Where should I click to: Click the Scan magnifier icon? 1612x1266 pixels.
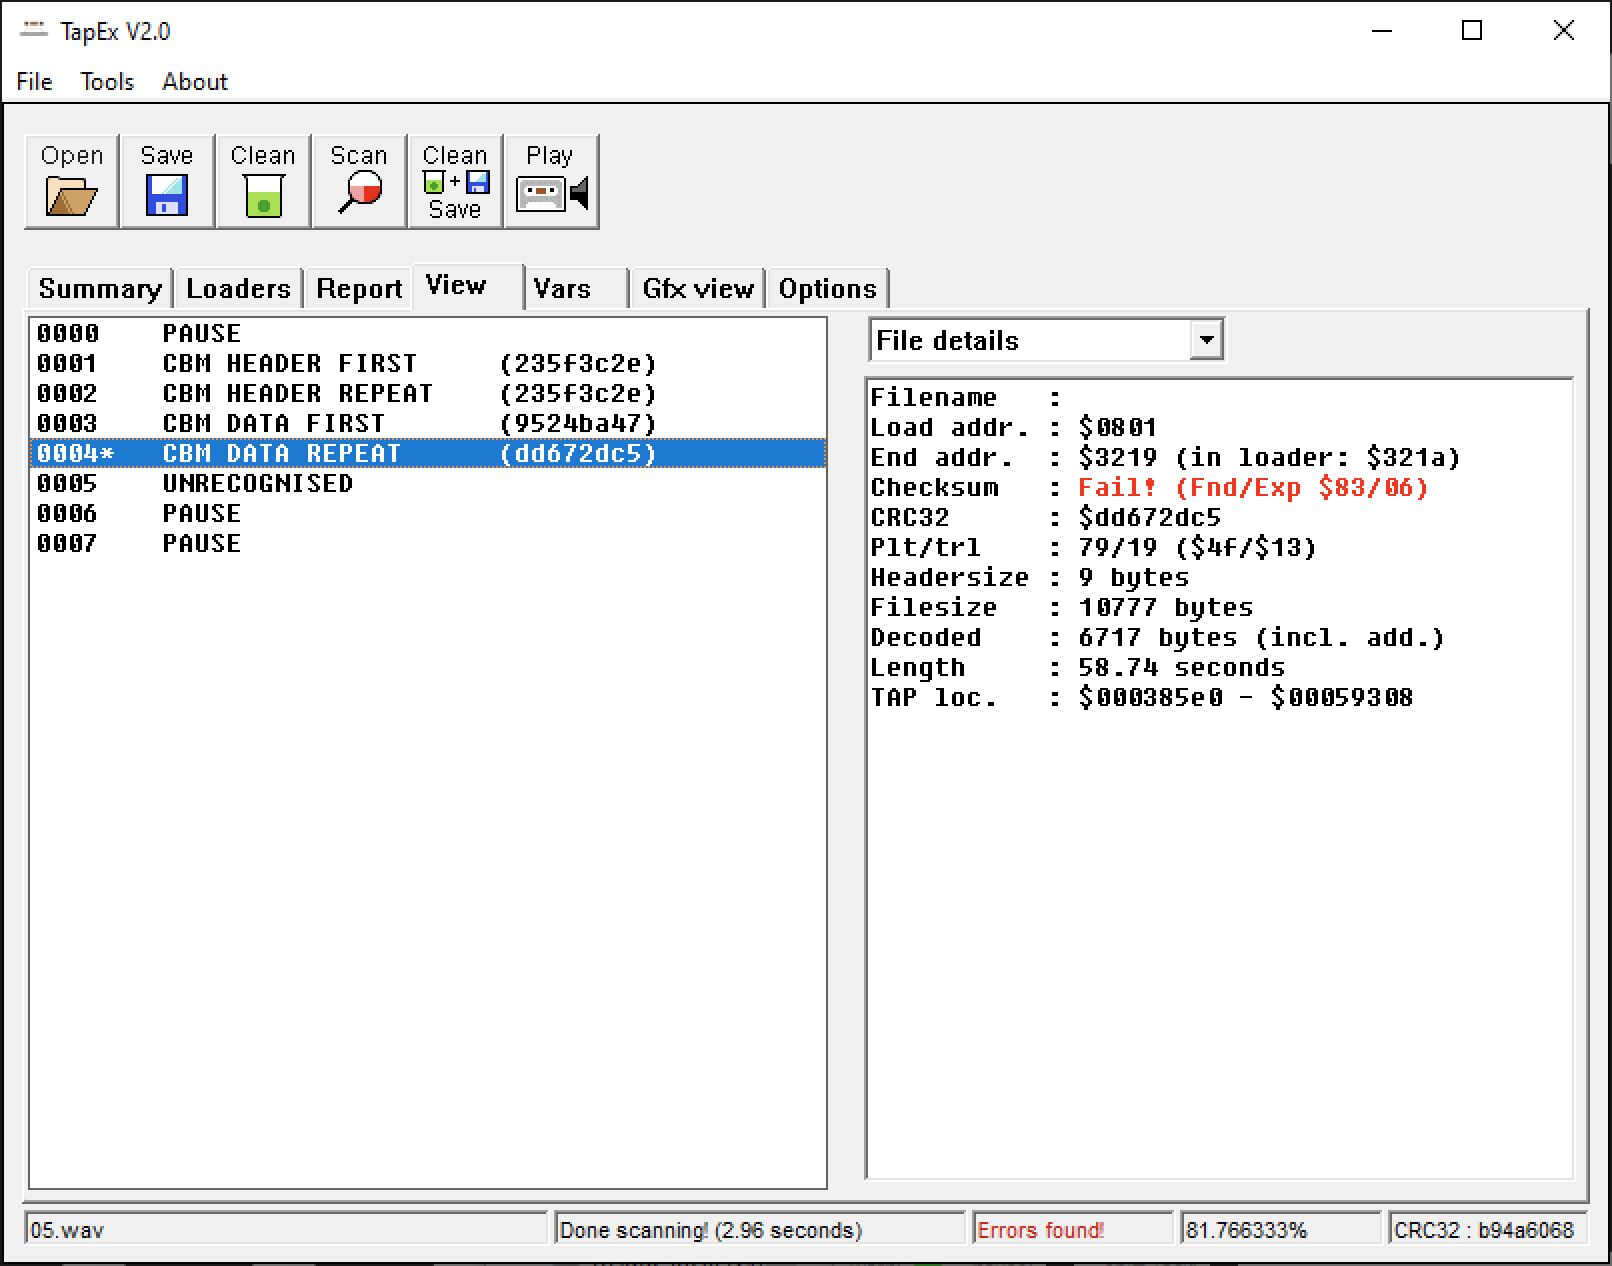tap(358, 192)
